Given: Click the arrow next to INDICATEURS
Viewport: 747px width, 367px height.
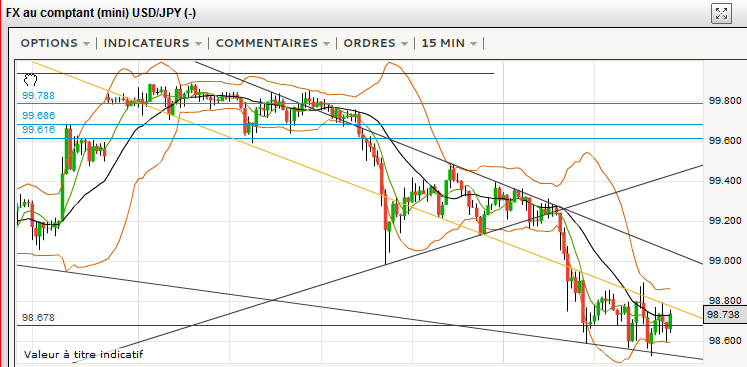Looking at the screenshot, I should [198, 44].
